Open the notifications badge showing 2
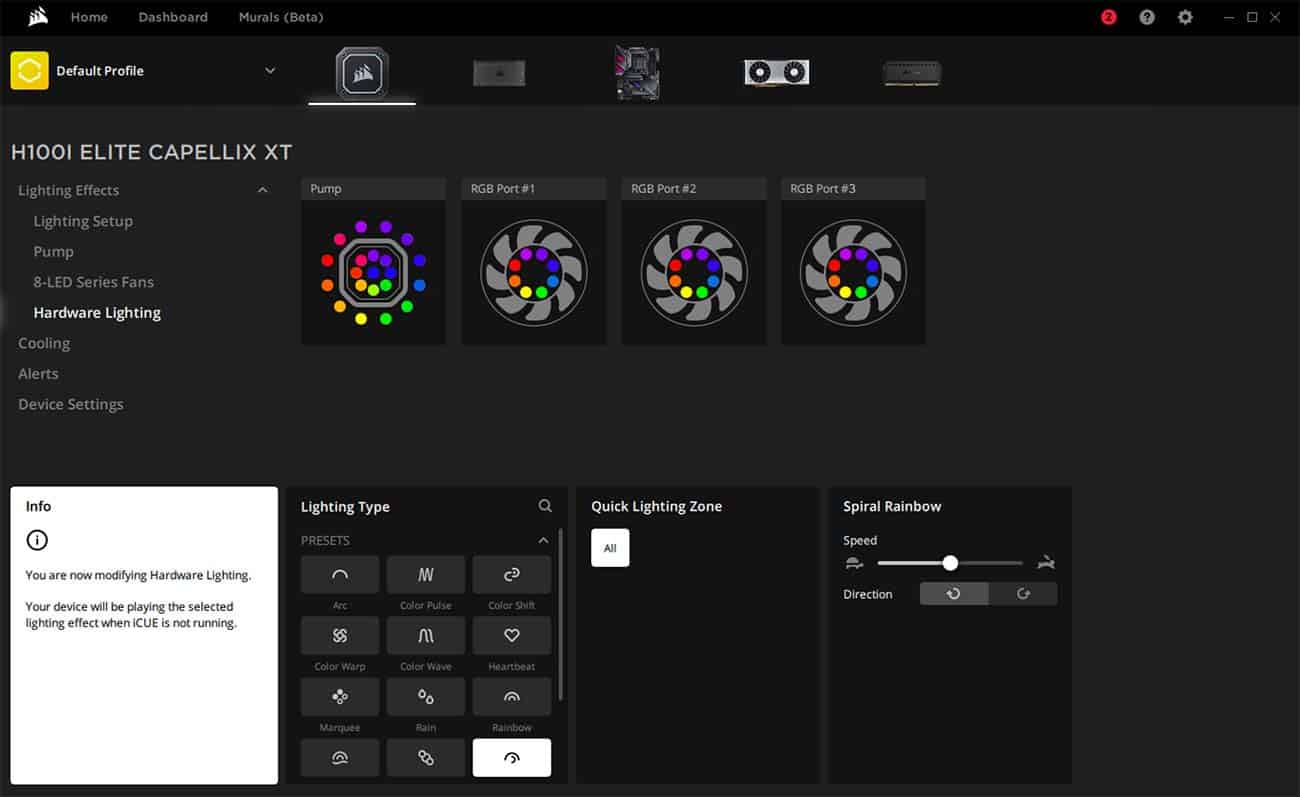This screenshot has height=797, width=1300. [1108, 17]
